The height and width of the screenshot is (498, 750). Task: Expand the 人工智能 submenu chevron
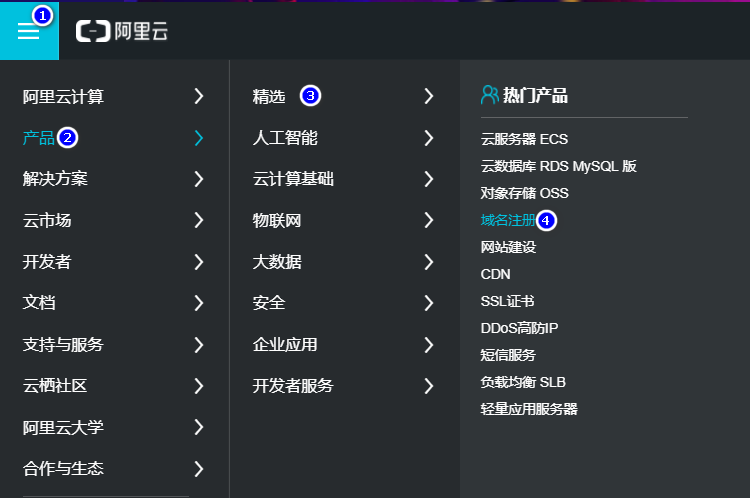[x=429, y=138]
